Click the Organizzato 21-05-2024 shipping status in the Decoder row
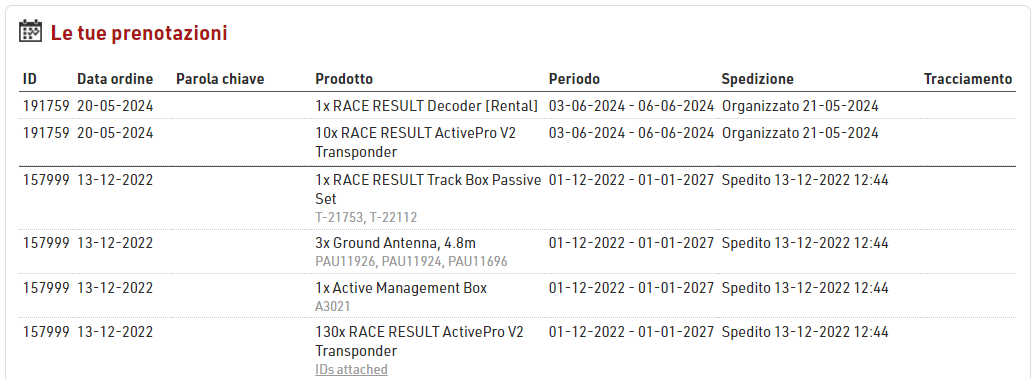Image resolution: width=1035 pixels, height=379 pixels. pos(800,106)
